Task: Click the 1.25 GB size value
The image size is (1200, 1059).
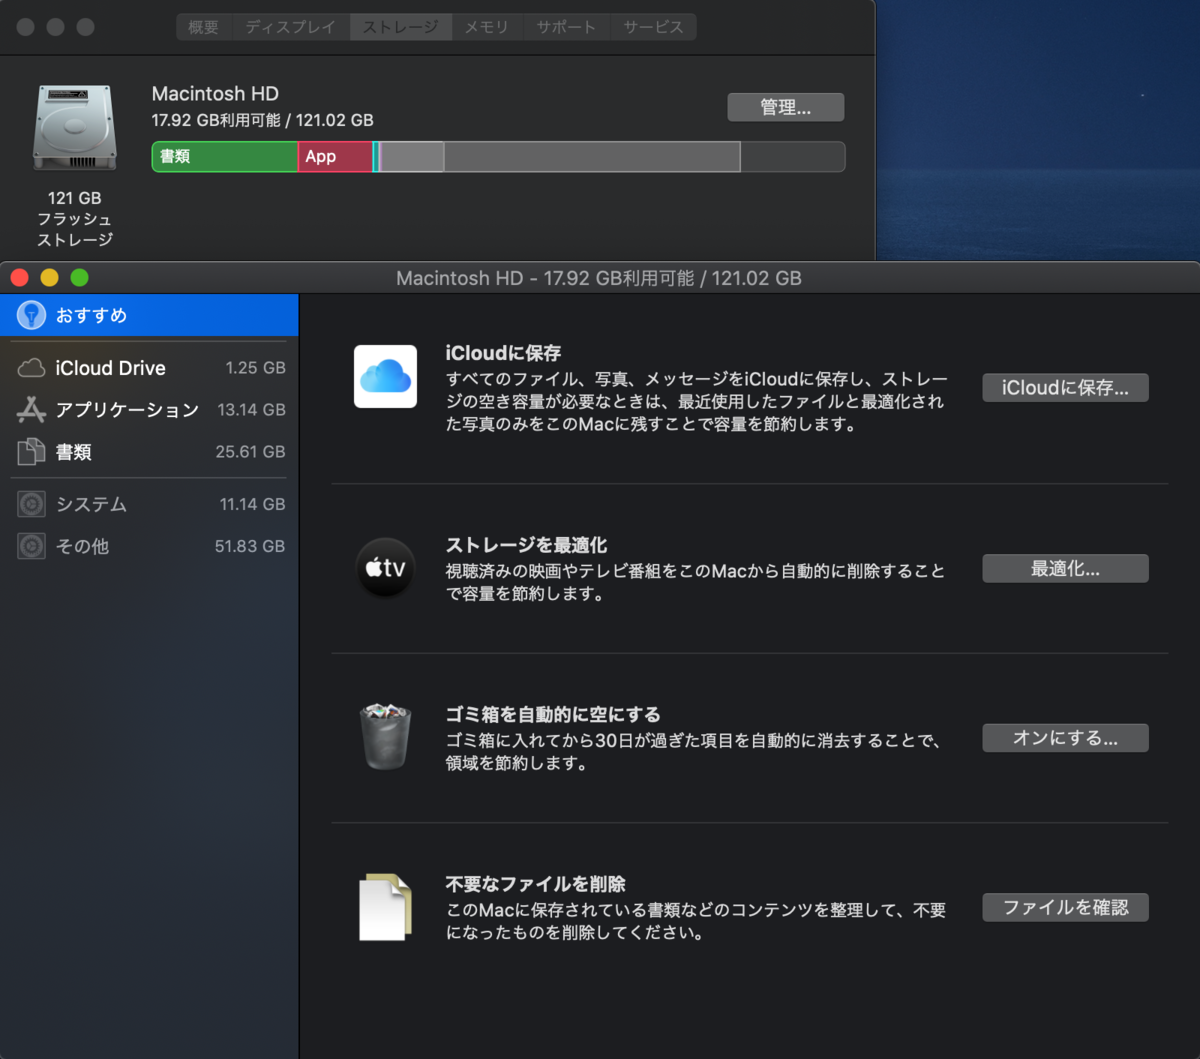Action: pos(255,368)
